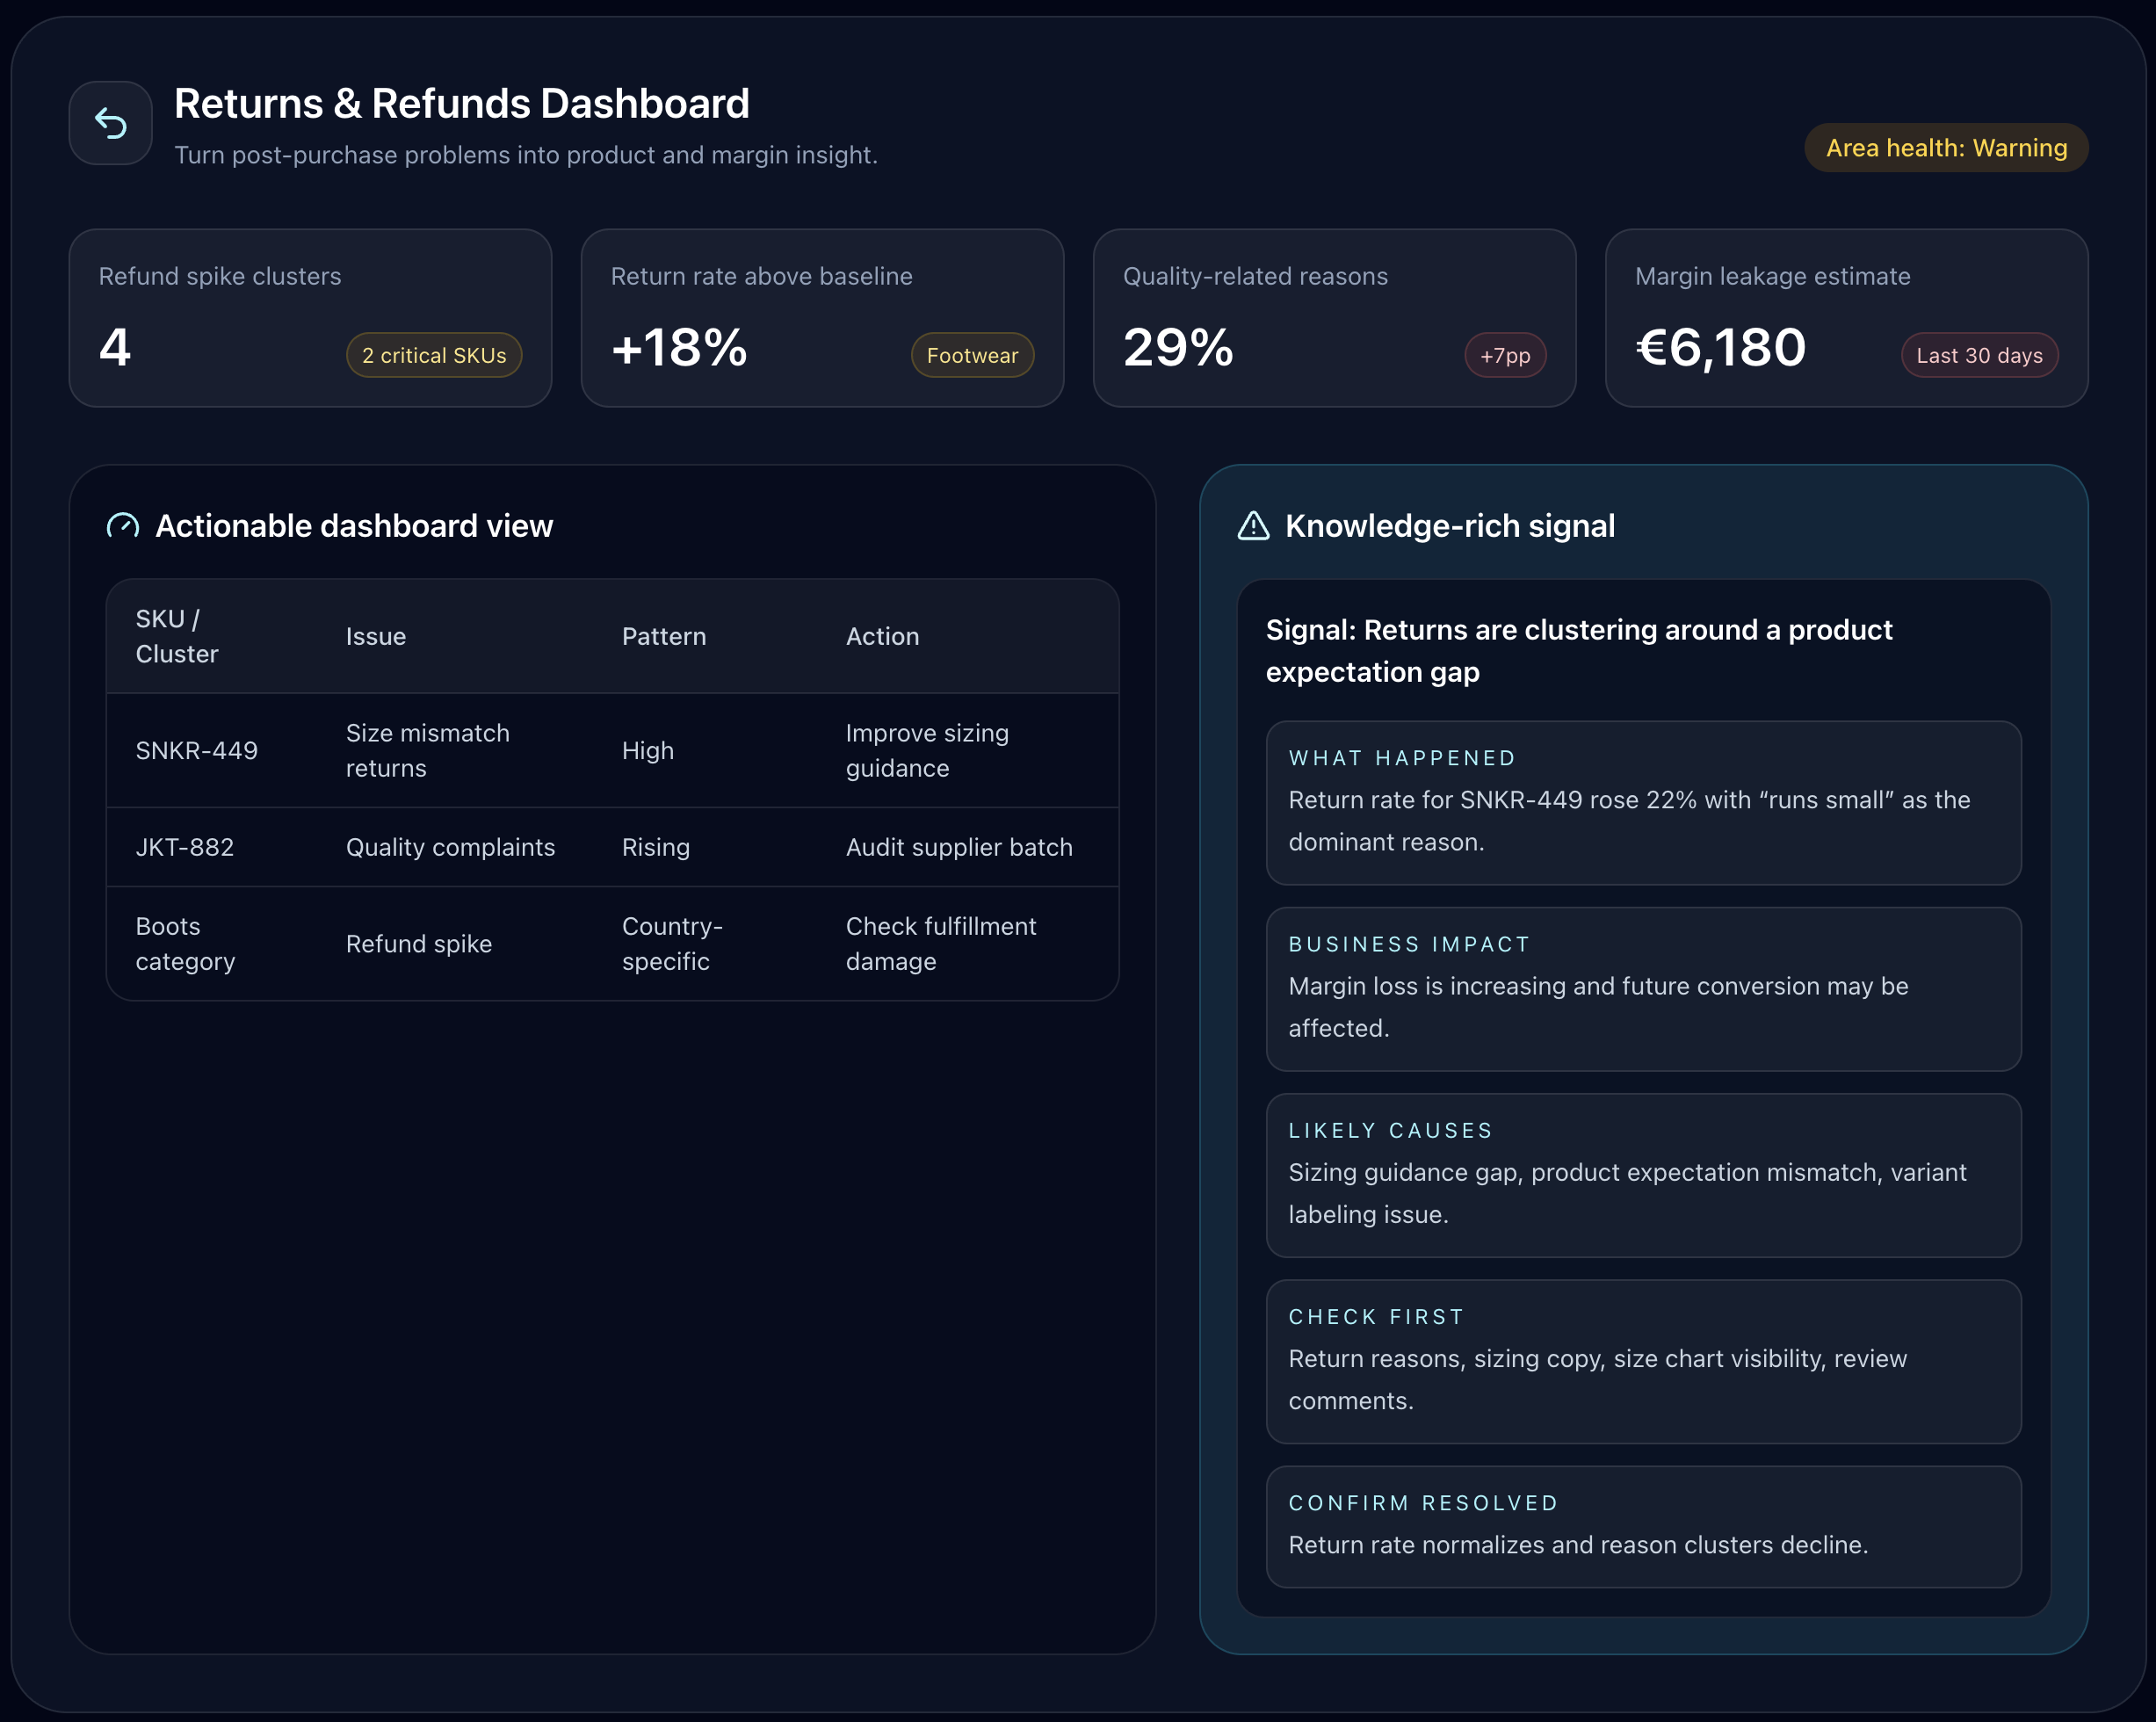Click the Footwear tag
The height and width of the screenshot is (1722, 2156).
[x=971, y=355]
